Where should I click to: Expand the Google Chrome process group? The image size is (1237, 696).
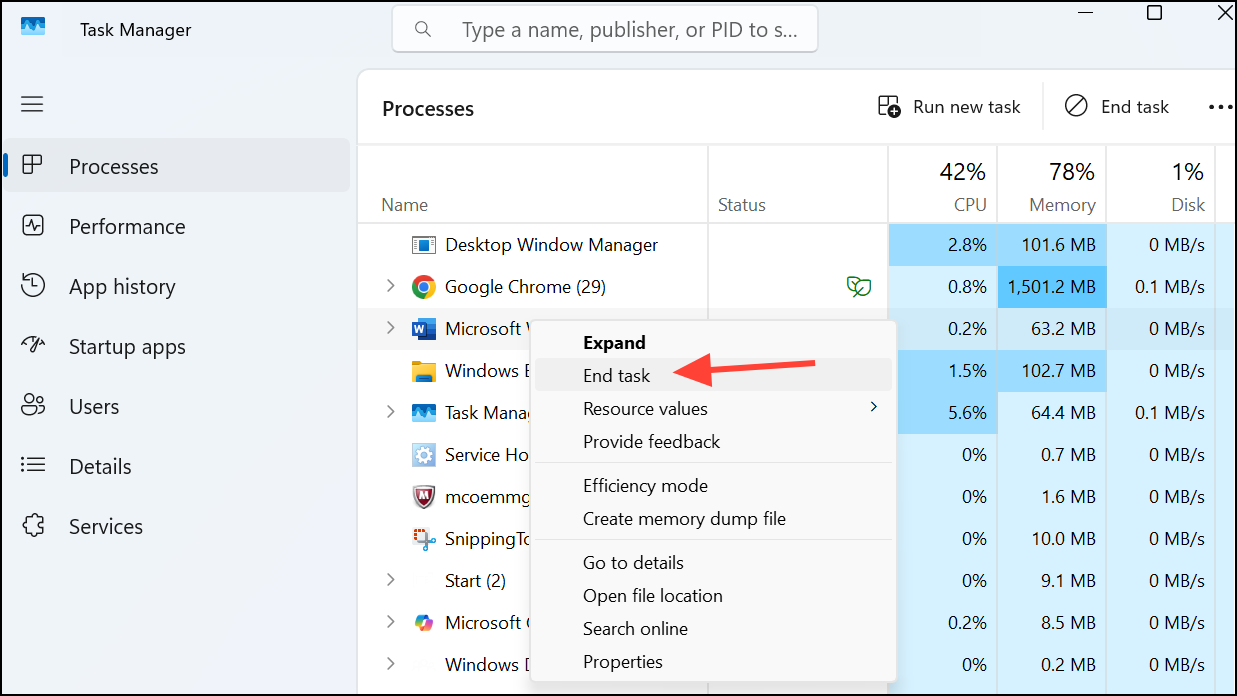pos(391,287)
